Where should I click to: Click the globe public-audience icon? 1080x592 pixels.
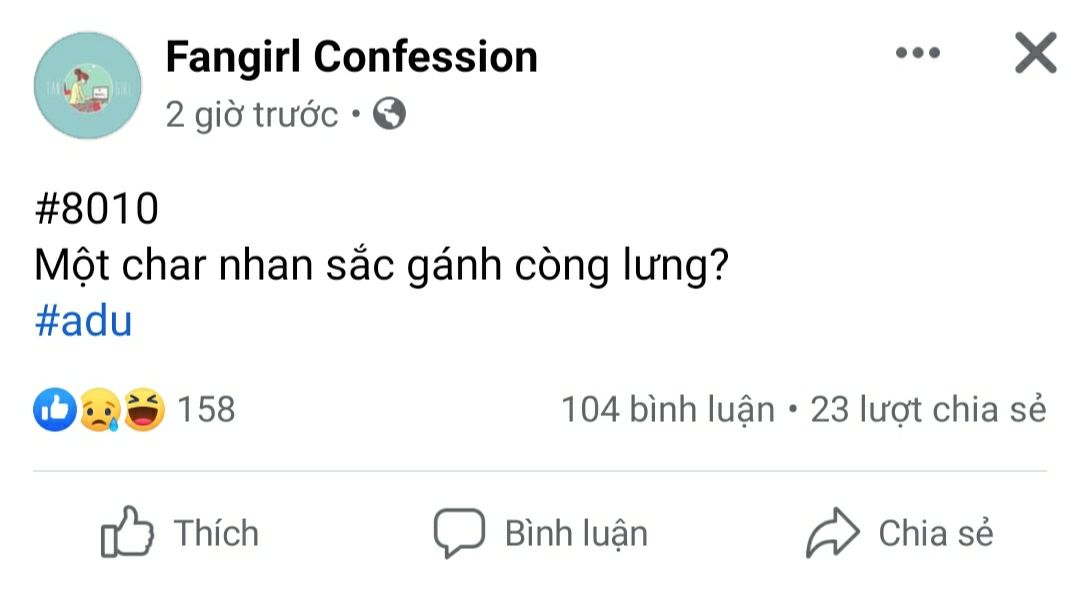click(x=389, y=116)
